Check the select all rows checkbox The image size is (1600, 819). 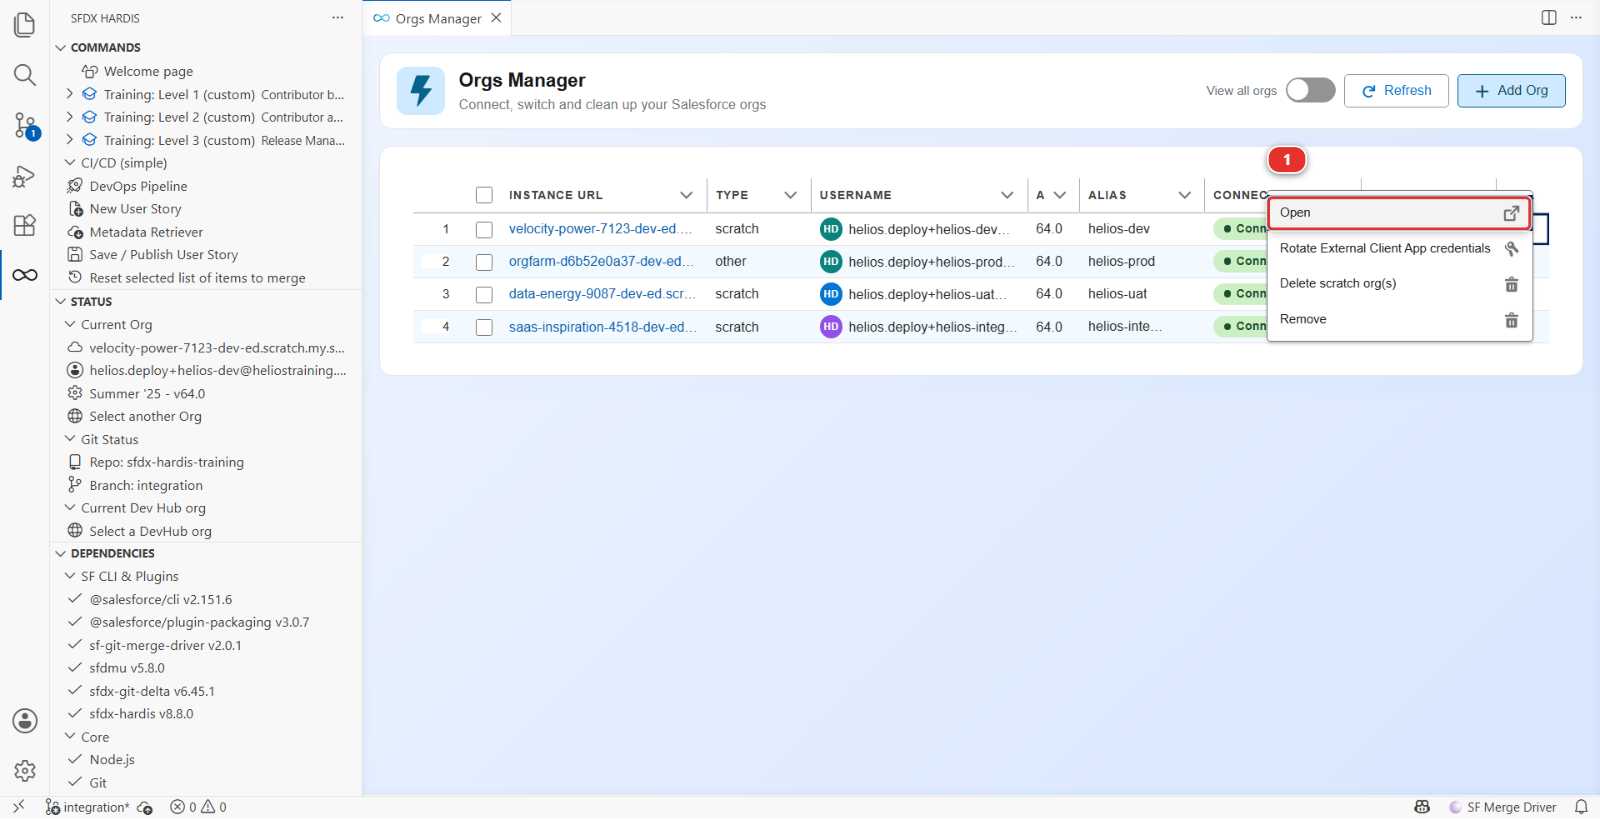(x=484, y=195)
